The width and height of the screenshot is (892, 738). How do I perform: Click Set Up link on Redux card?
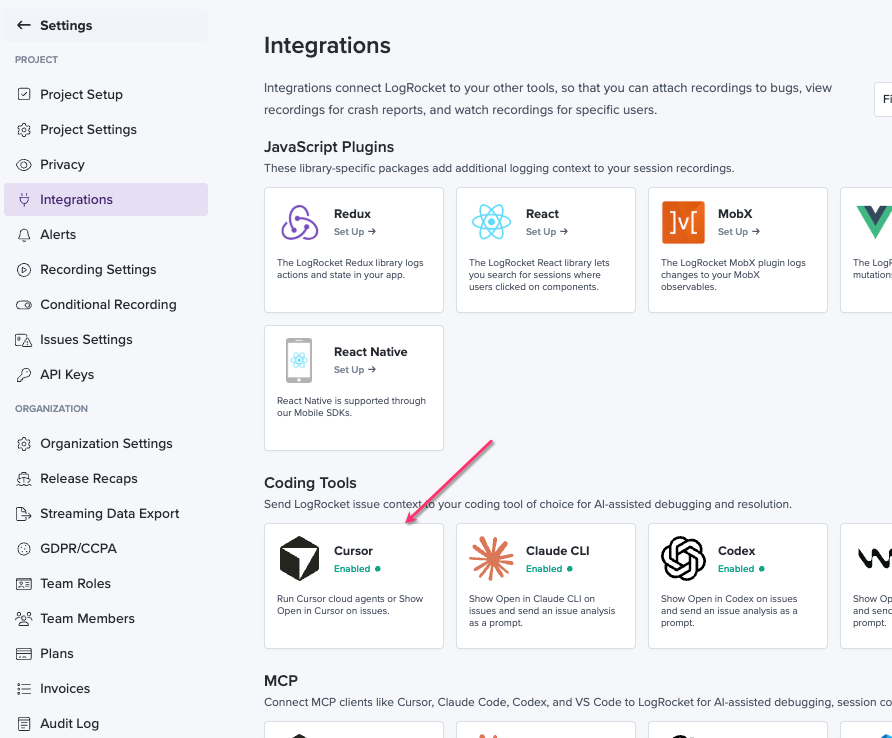click(354, 232)
